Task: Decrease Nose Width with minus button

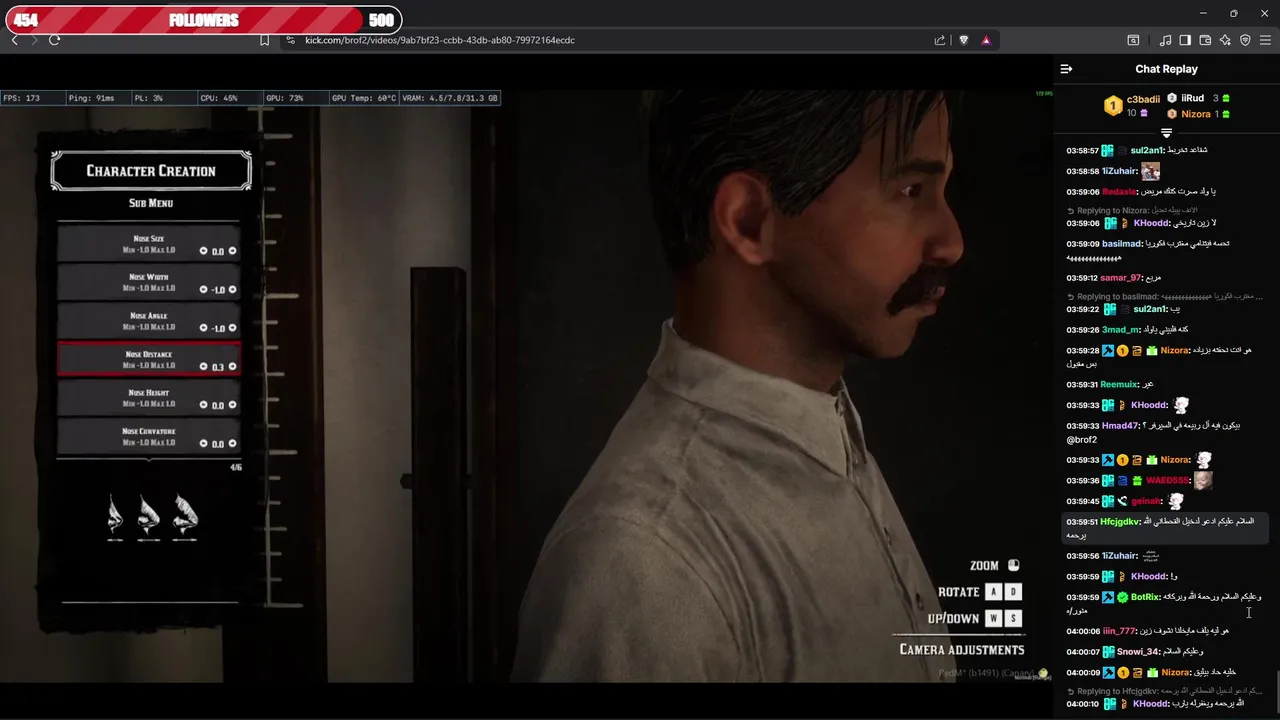Action: point(204,290)
